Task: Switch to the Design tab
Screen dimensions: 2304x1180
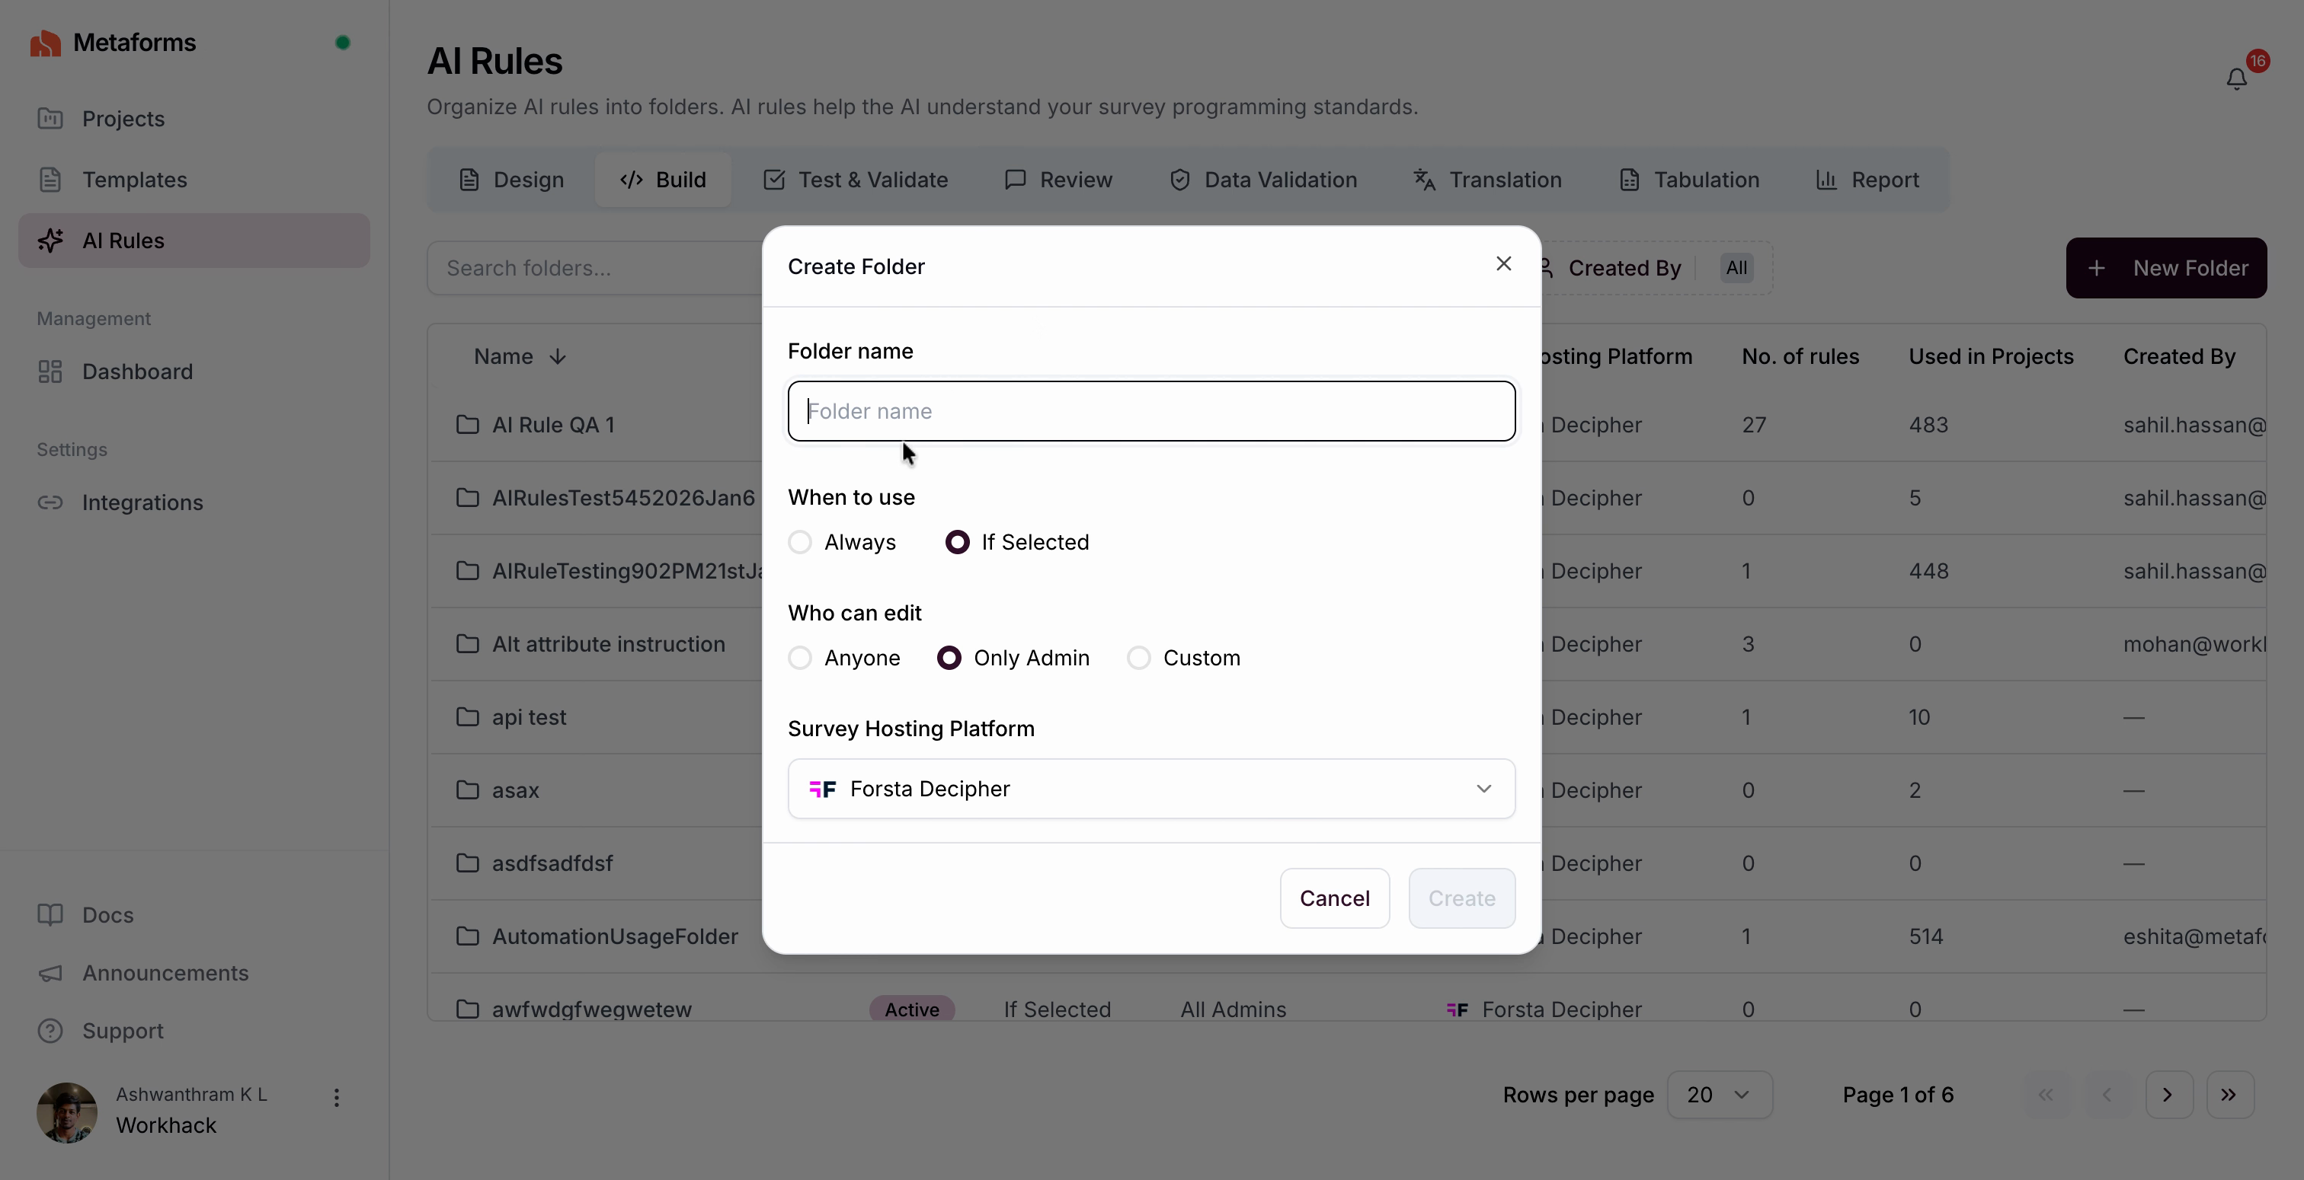Action: (x=511, y=180)
